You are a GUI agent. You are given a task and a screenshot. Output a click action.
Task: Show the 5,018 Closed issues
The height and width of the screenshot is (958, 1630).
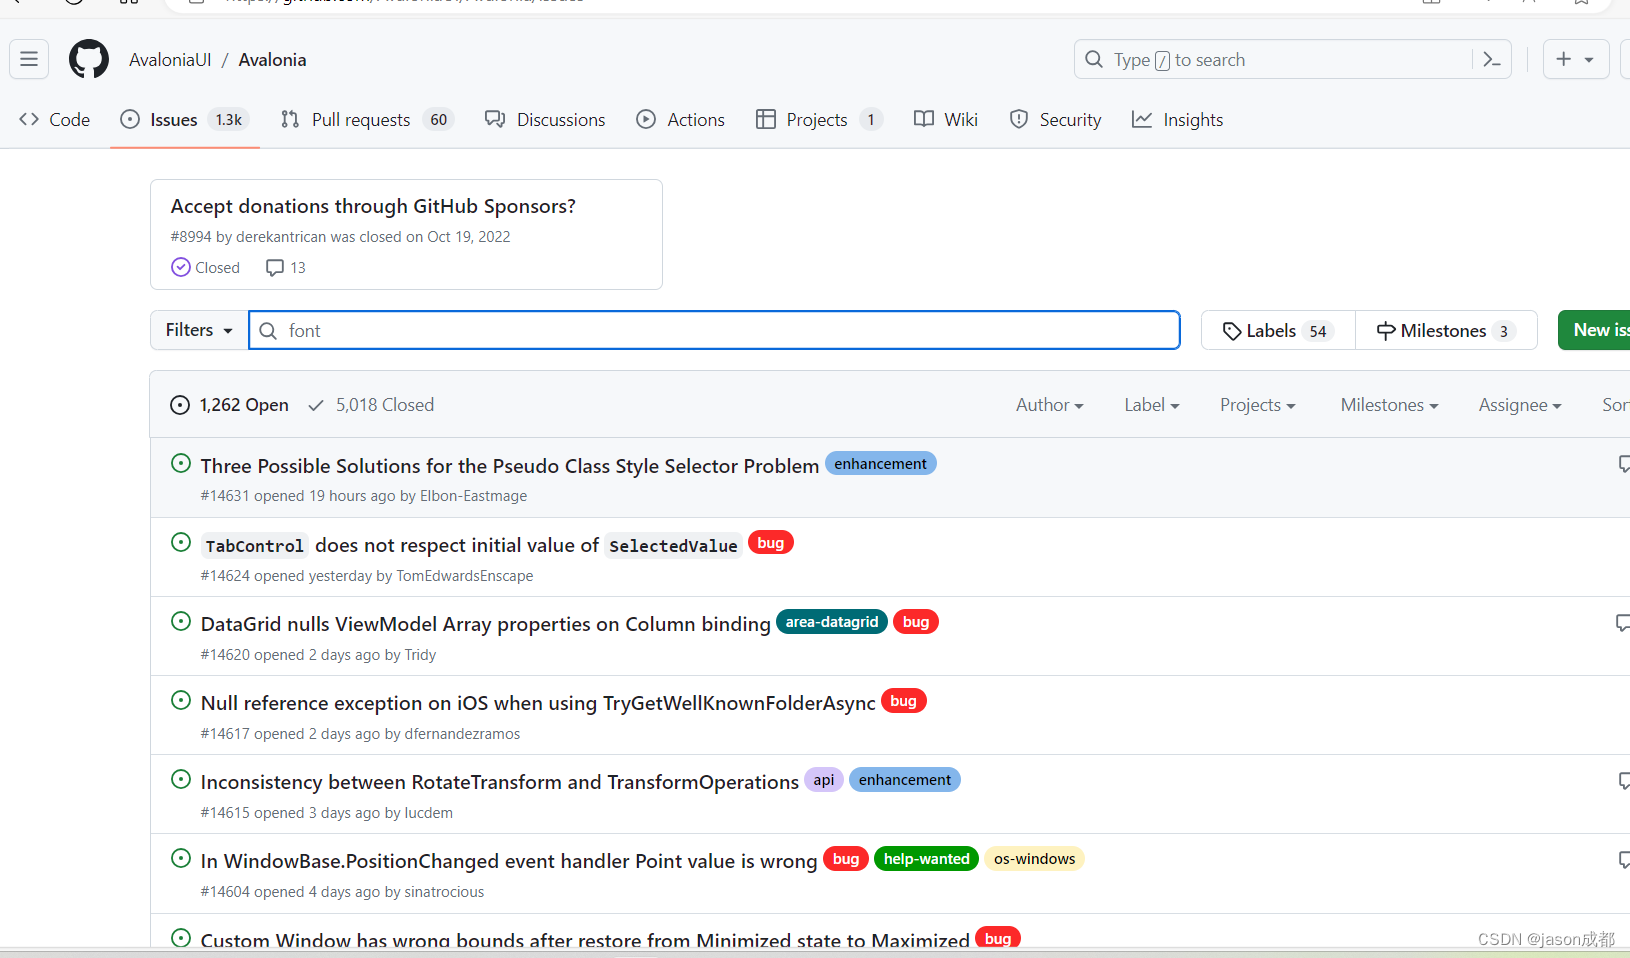[371, 405]
